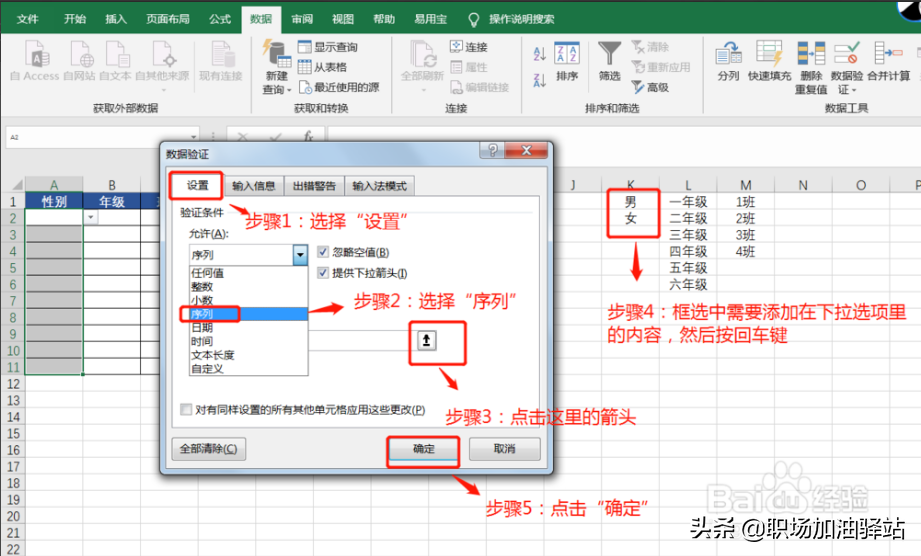The width and height of the screenshot is (921, 556).
Task: Click the source range selector arrow button
Action: (427, 340)
